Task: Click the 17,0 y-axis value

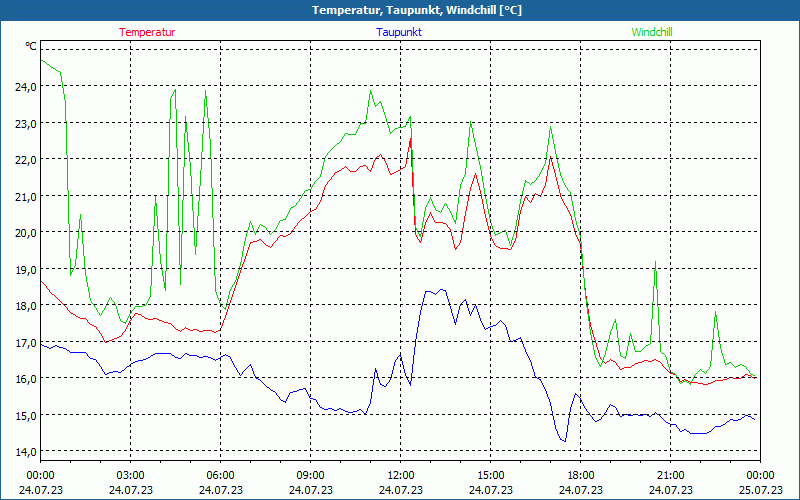Action: 26,342
